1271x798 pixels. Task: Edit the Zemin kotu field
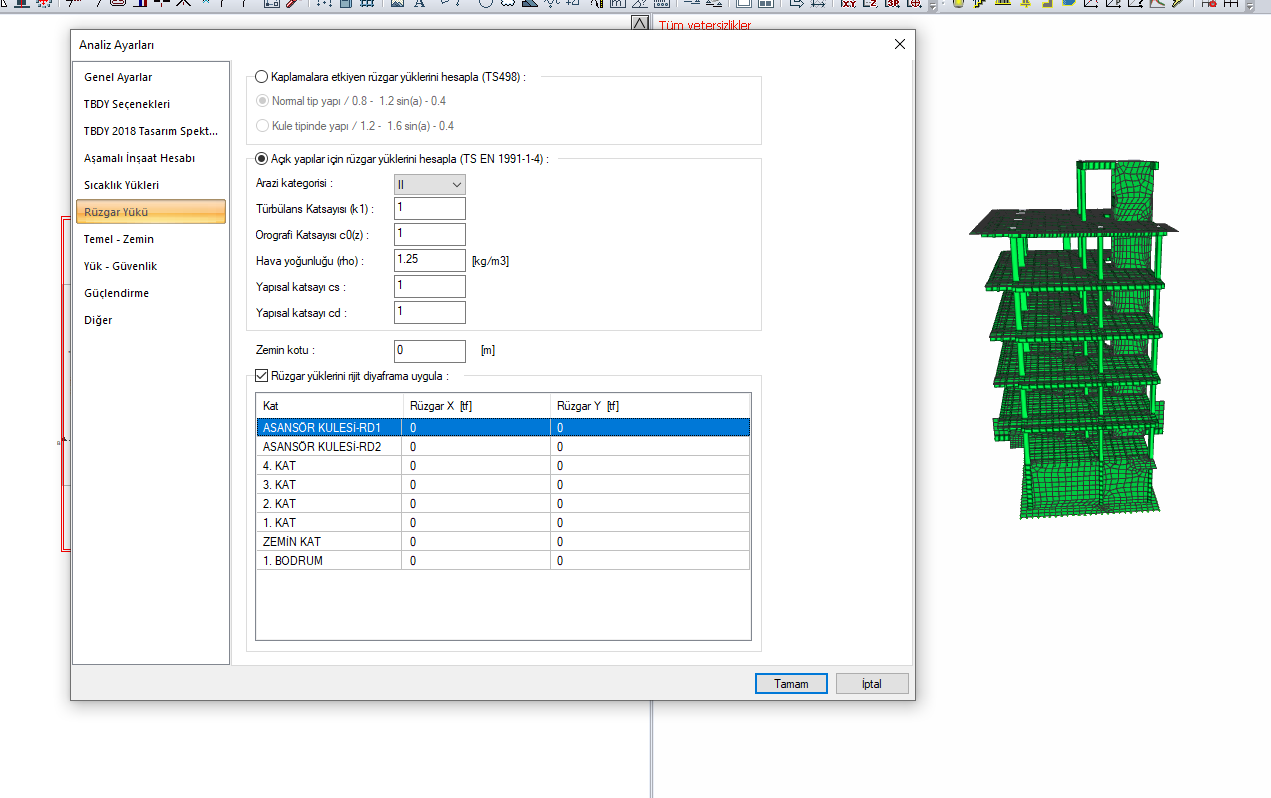pyautogui.click(x=430, y=351)
